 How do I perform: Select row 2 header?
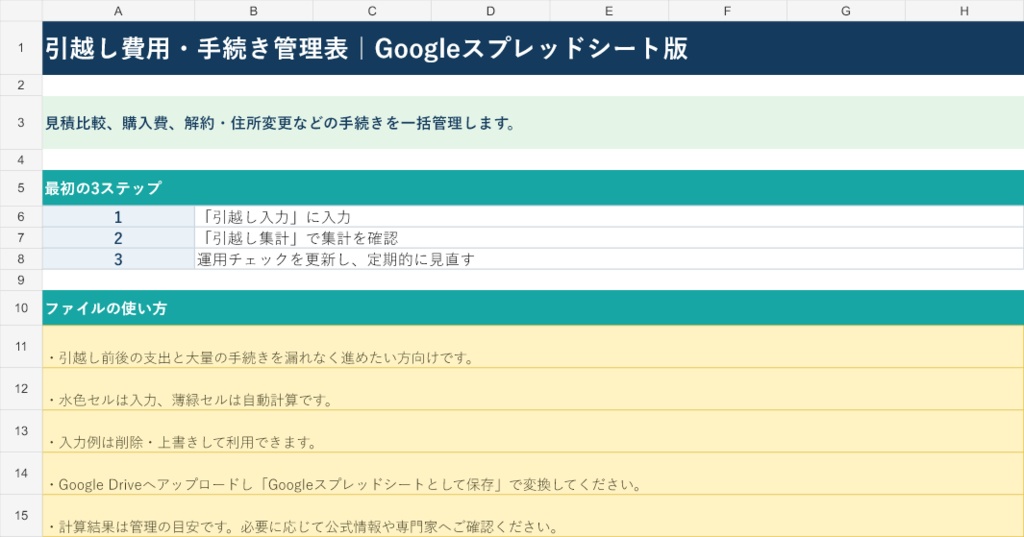tap(21, 85)
